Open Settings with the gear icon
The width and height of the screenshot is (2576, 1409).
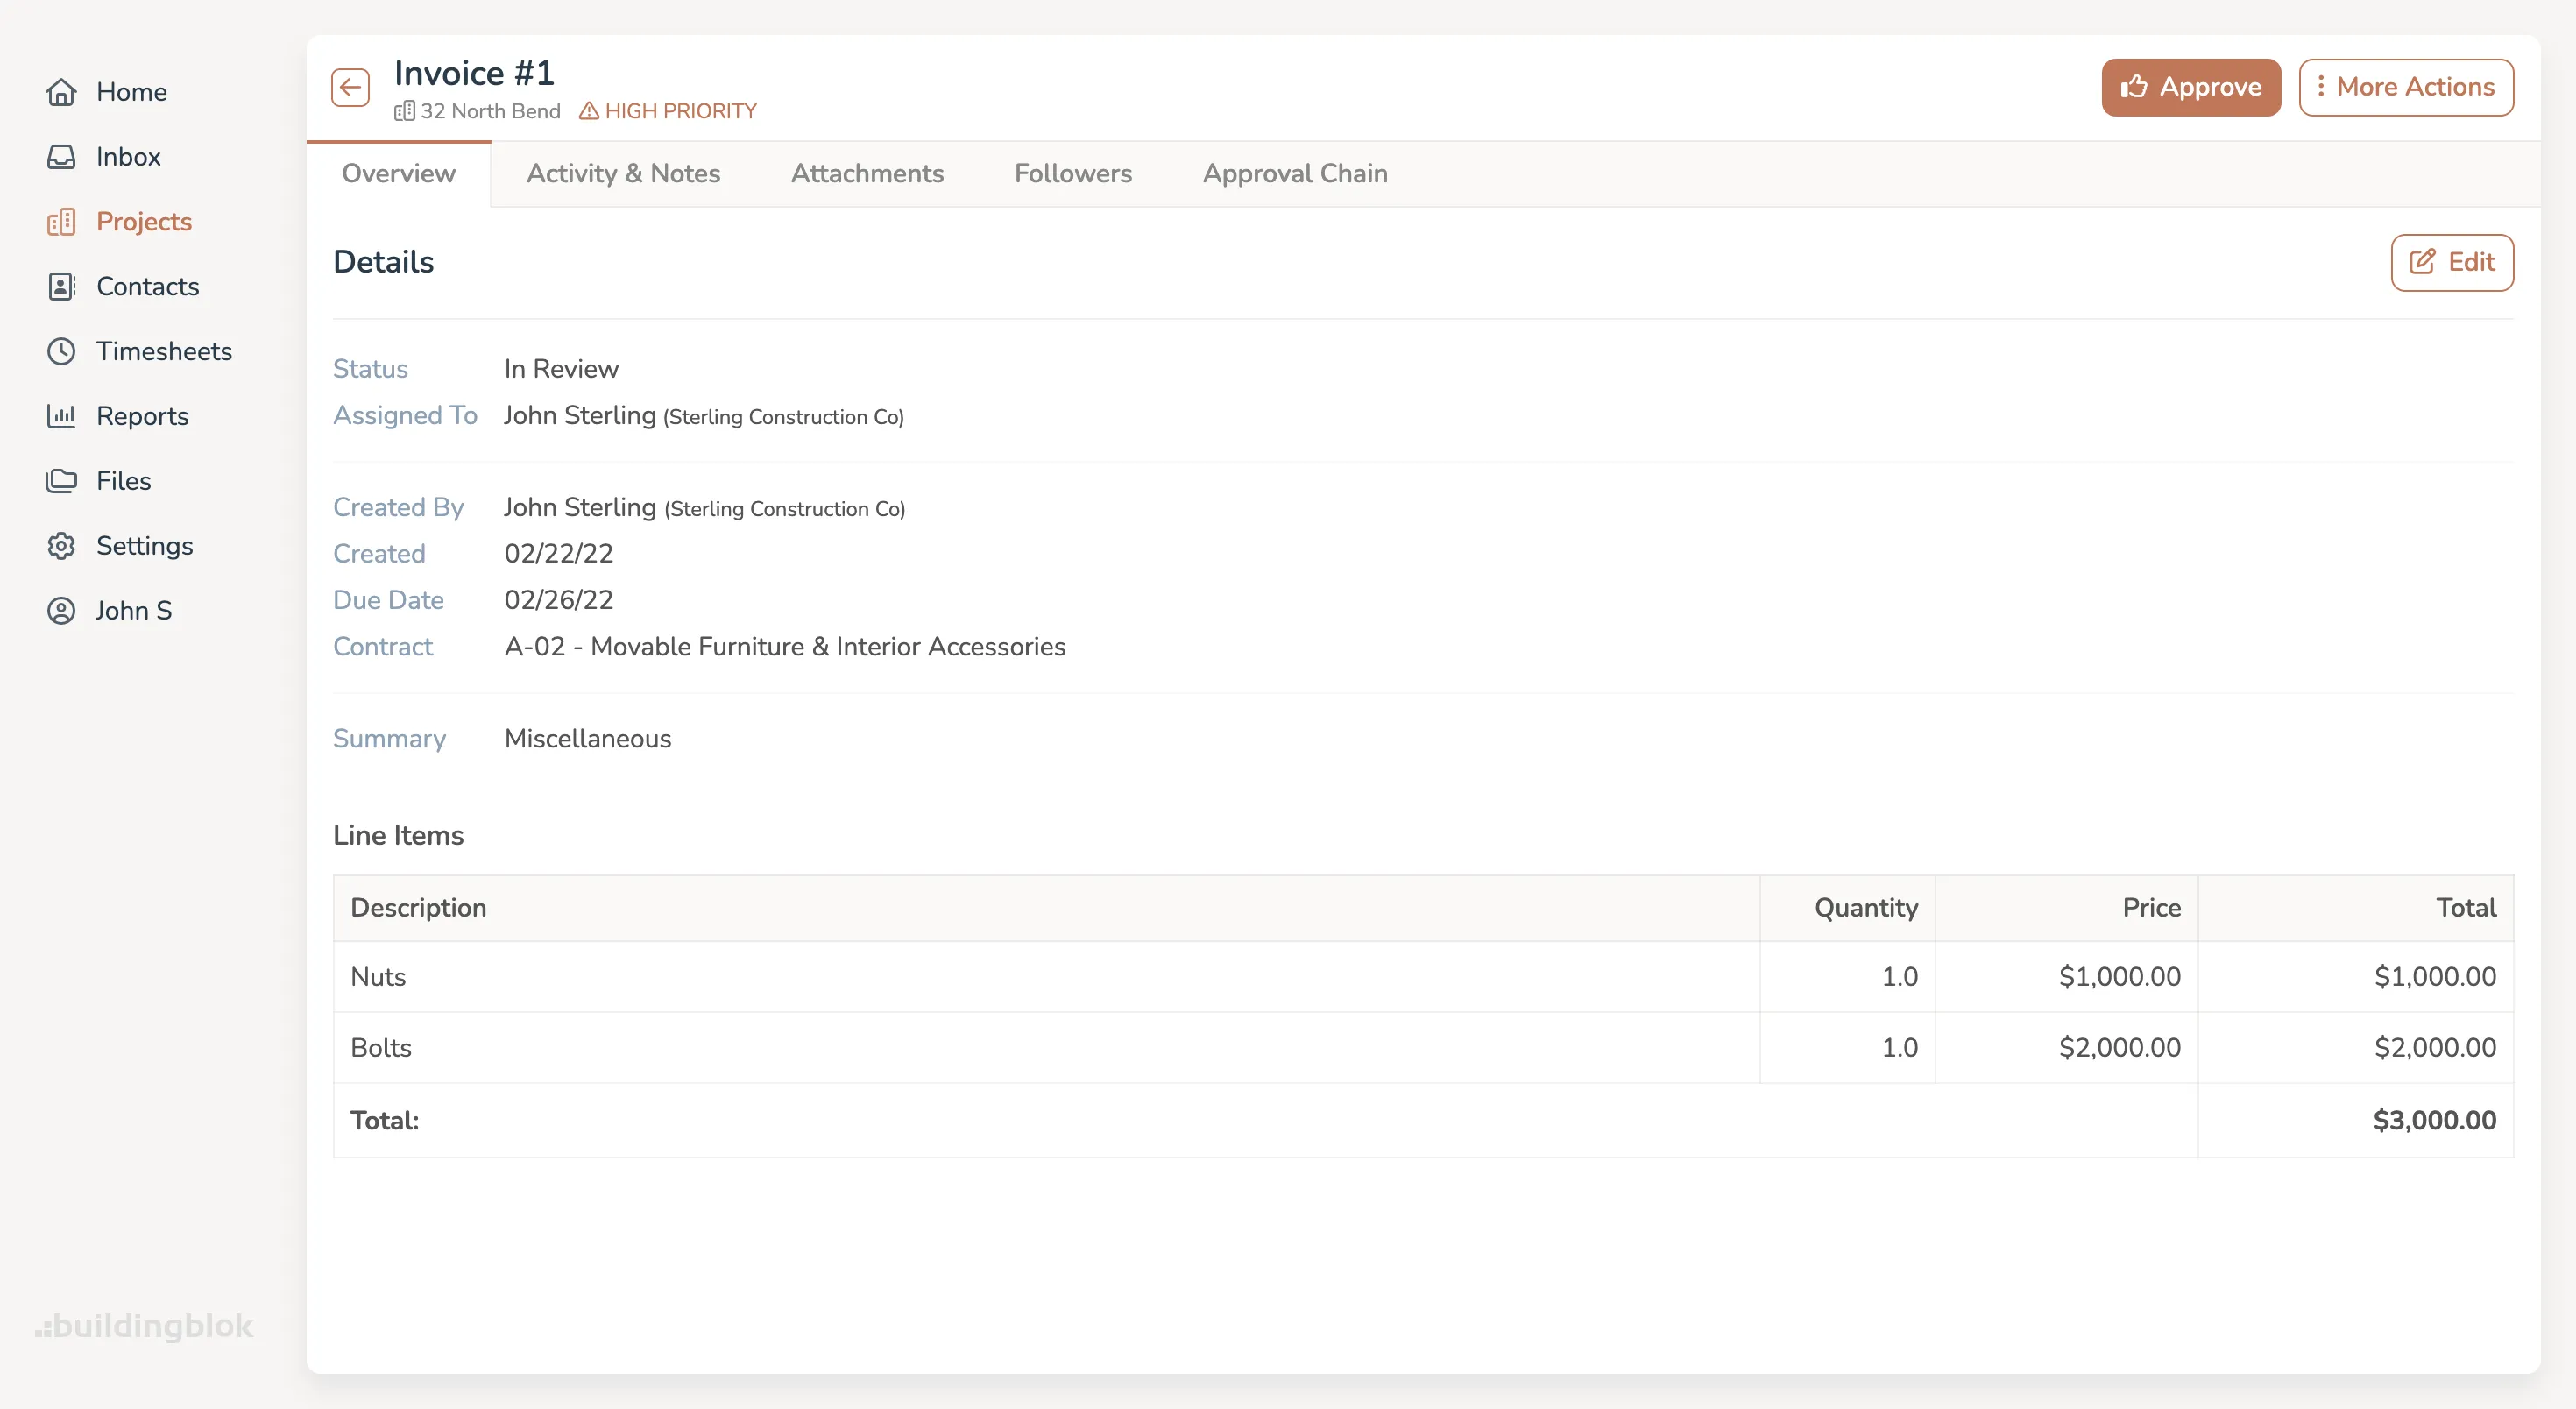tap(62, 545)
